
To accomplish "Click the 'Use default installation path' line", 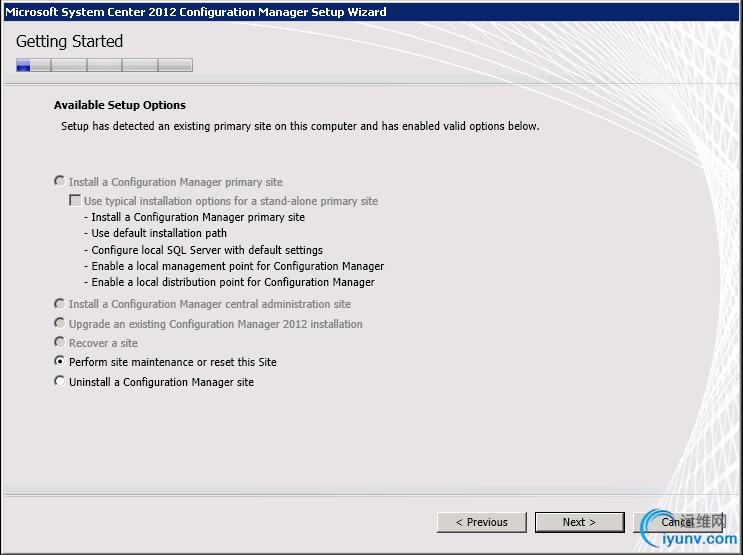I will click(x=155, y=233).
